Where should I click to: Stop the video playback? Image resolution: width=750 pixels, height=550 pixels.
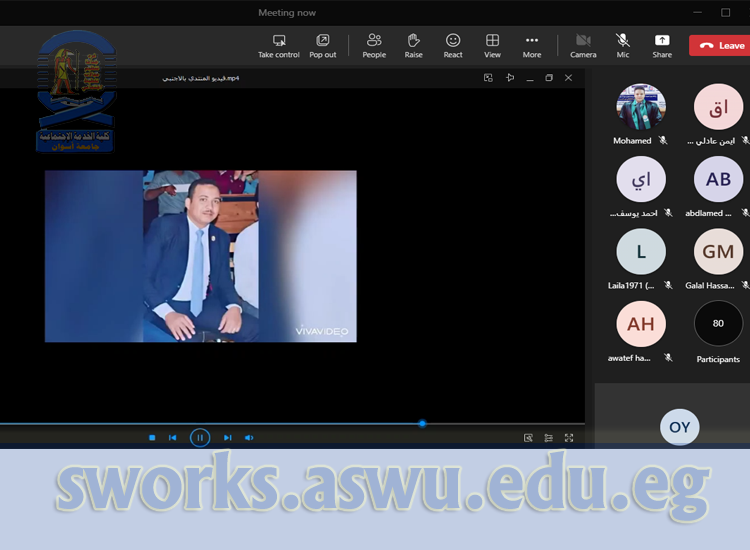(x=152, y=437)
